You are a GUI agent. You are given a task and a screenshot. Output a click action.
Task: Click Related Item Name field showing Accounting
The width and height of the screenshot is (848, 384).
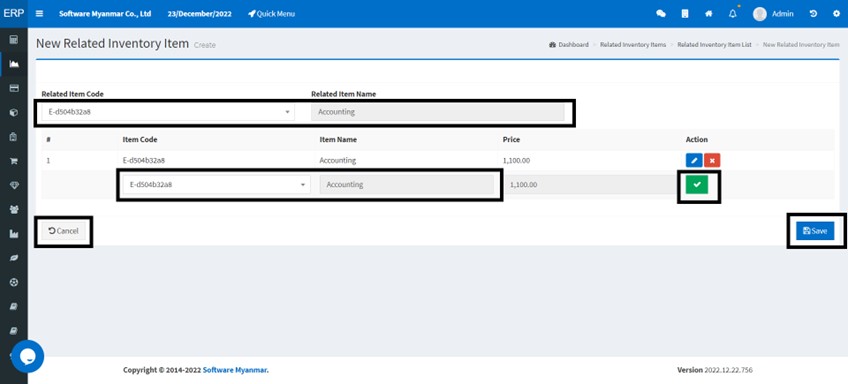click(438, 112)
